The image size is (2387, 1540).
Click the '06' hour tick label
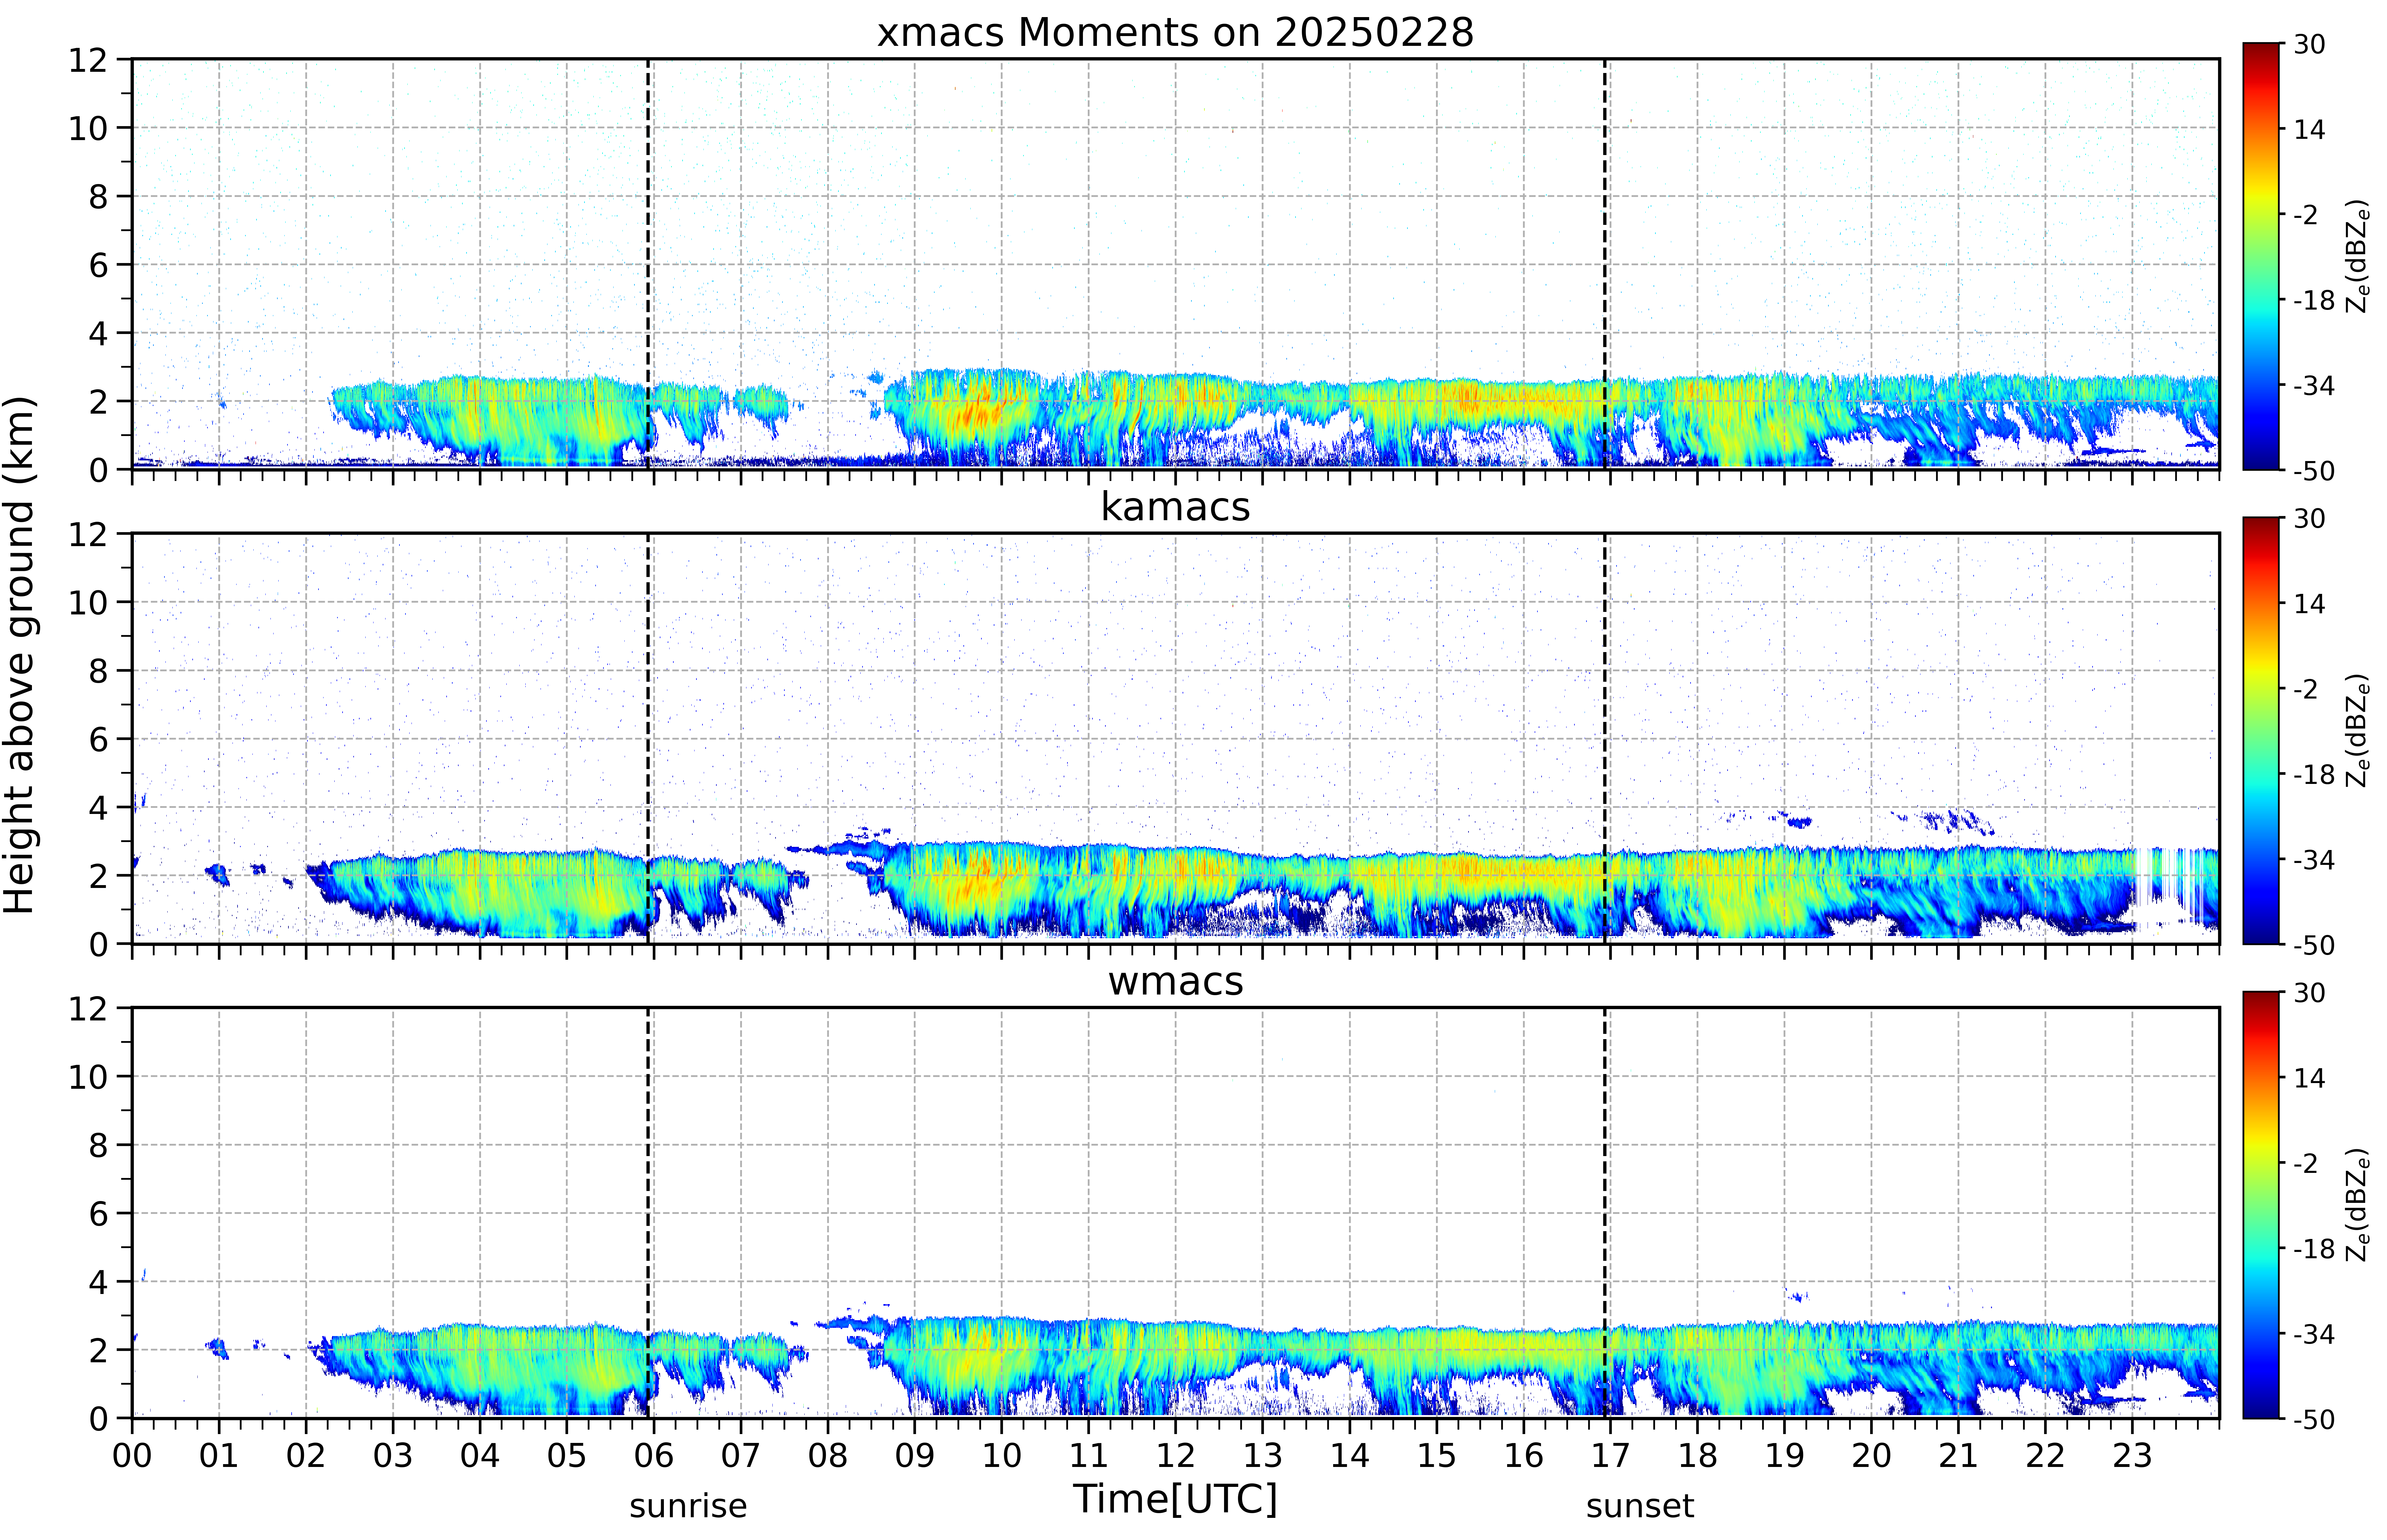point(654,1456)
